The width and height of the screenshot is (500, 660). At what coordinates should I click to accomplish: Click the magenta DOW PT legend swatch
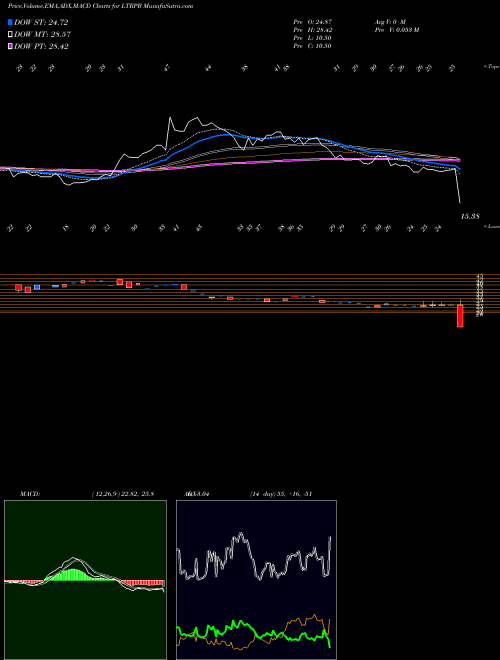pos(11,46)
